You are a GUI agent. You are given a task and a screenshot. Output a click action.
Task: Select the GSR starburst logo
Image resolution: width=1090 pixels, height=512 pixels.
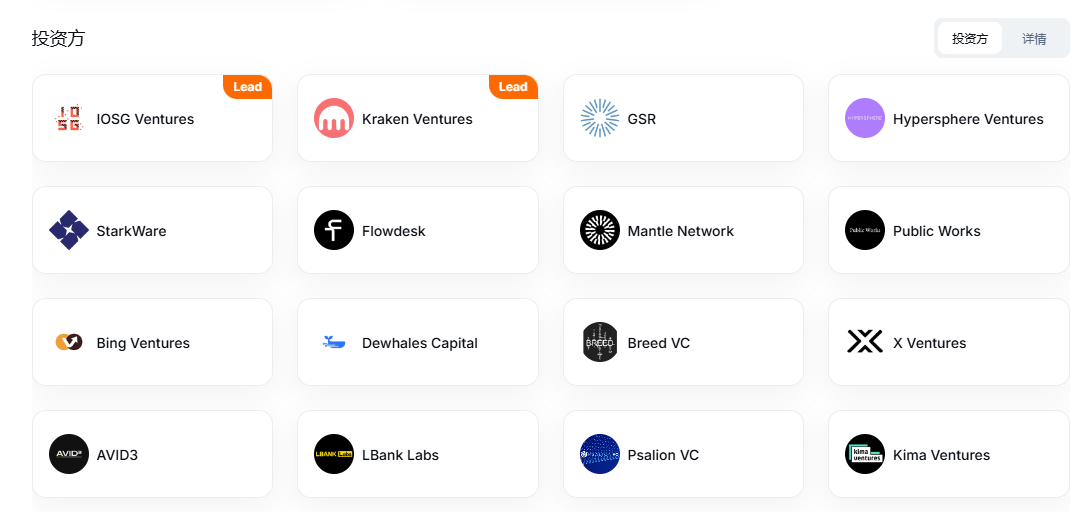pyautogui.click(x=599, y=118)
